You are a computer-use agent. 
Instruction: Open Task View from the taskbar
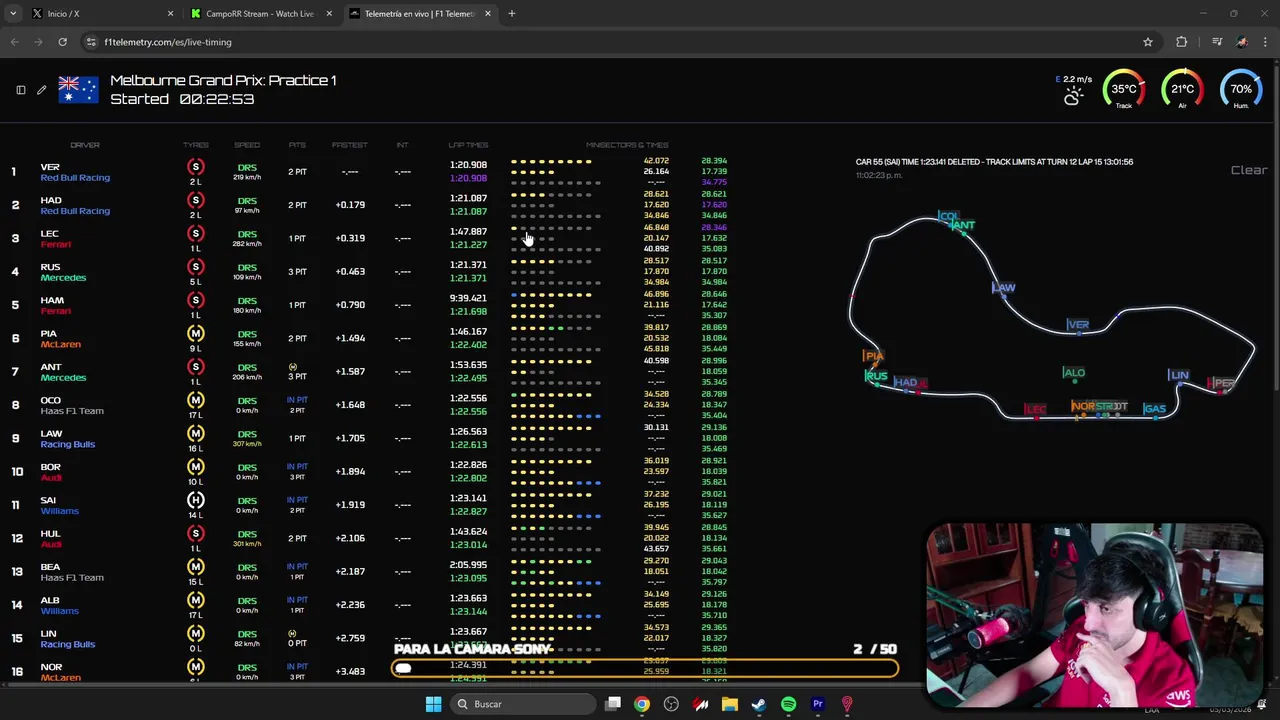coord(613,704)
